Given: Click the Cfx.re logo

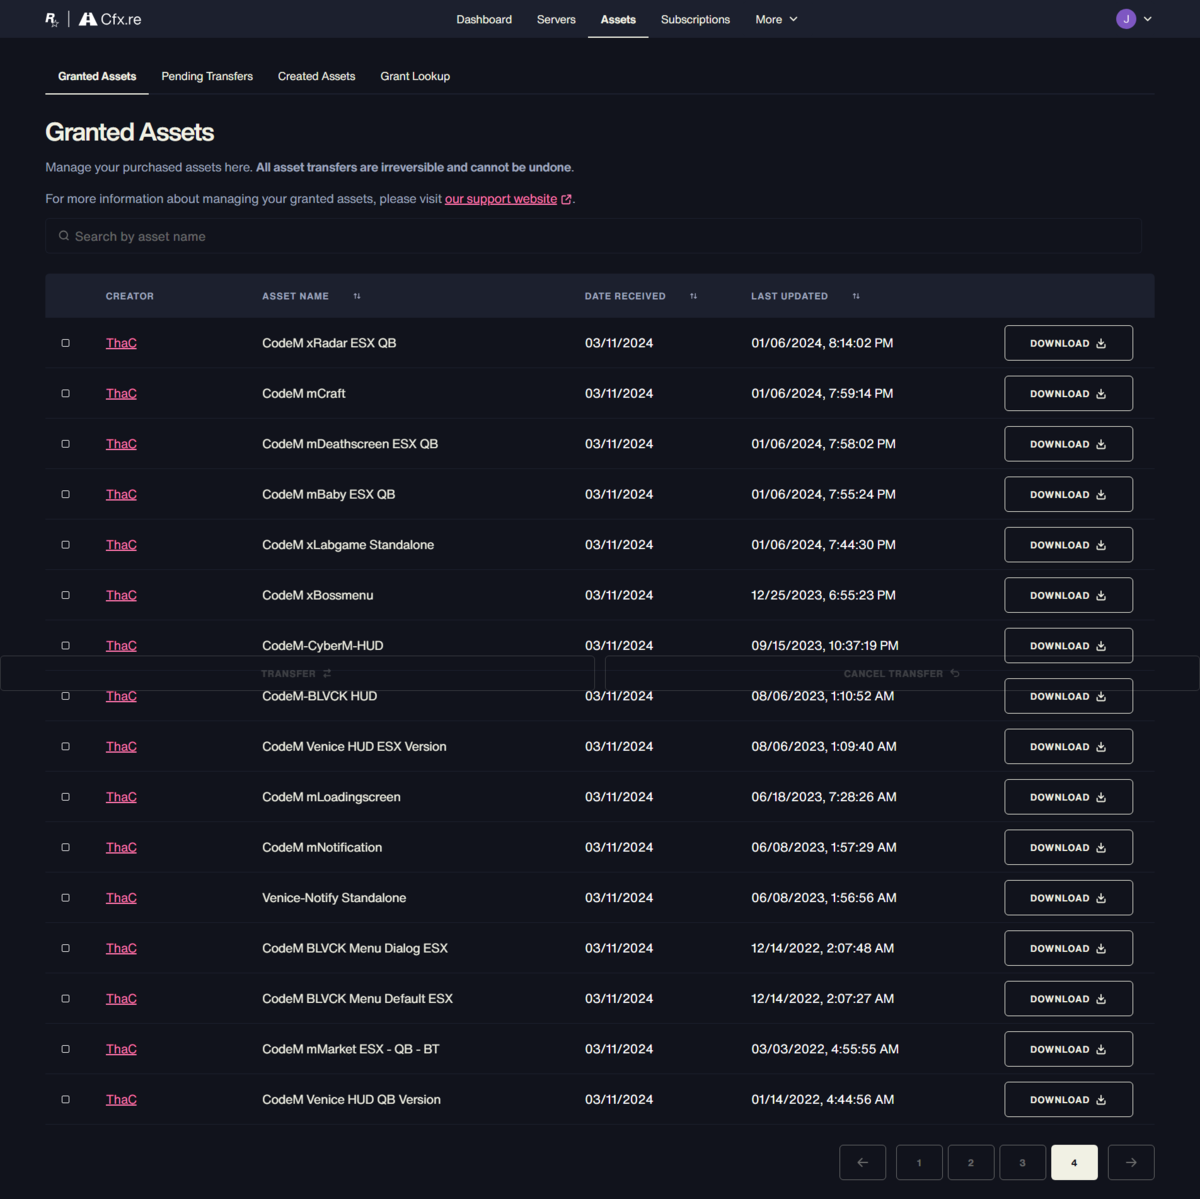Looking at the screenshot, I should (x=110, y=19).
